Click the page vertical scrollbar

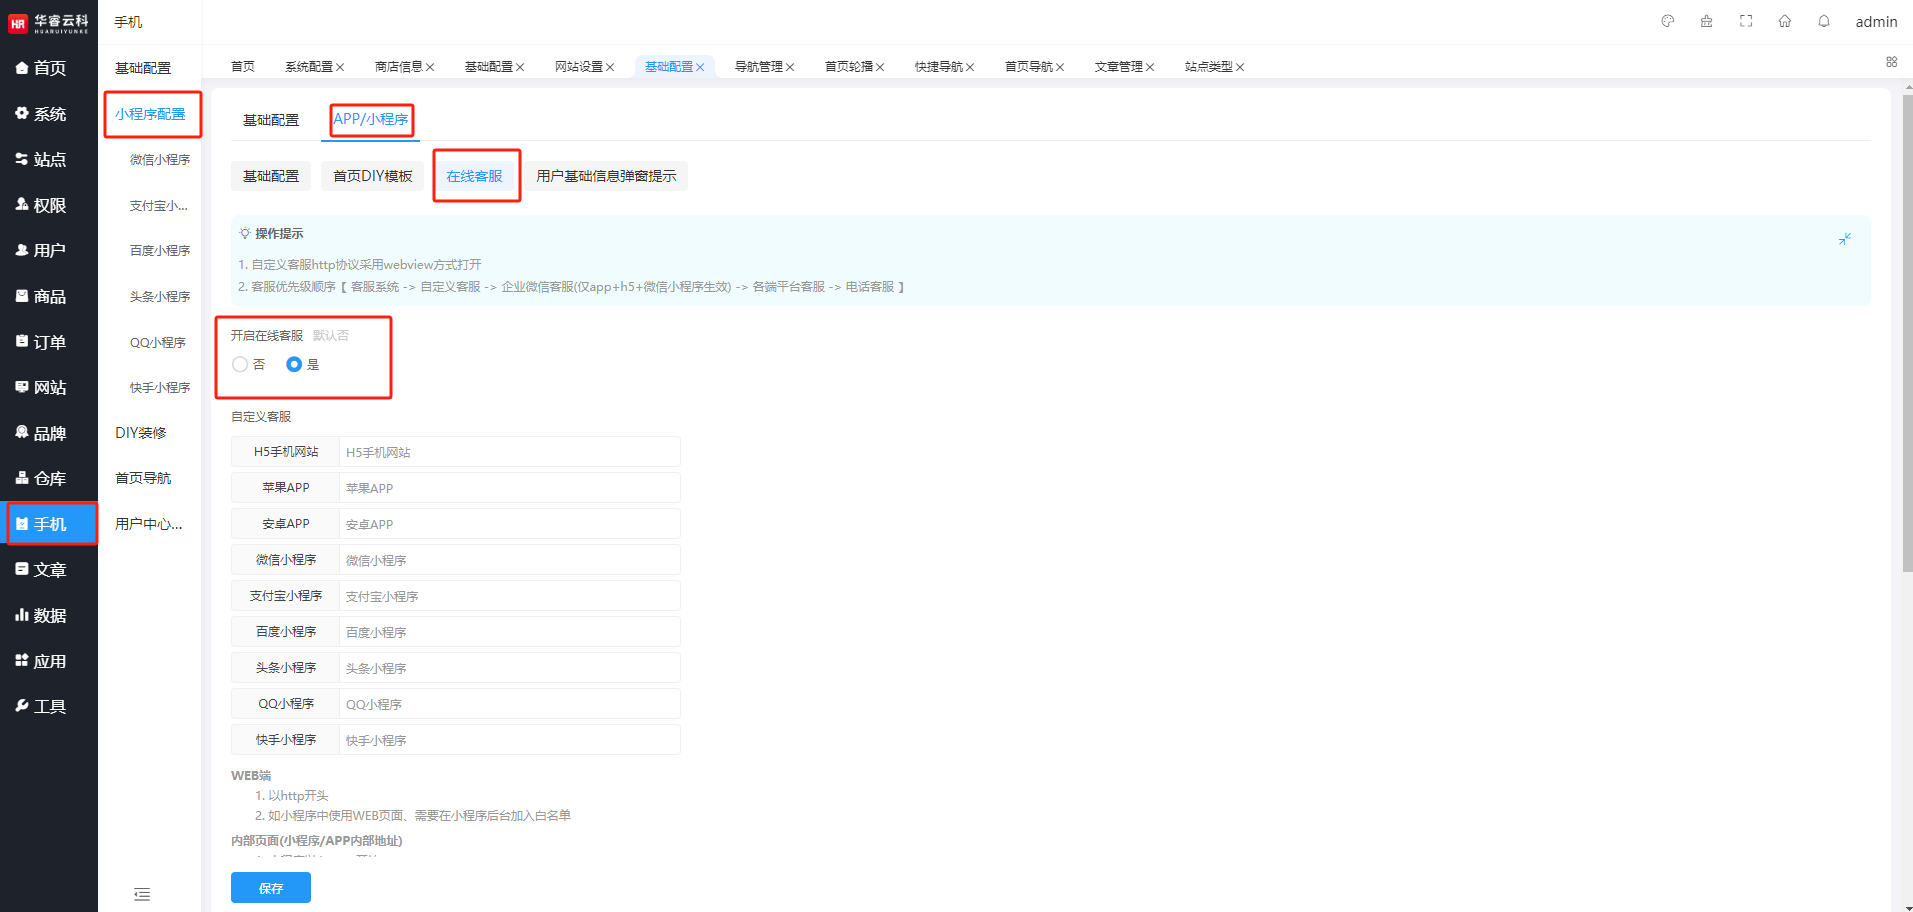1907,330
